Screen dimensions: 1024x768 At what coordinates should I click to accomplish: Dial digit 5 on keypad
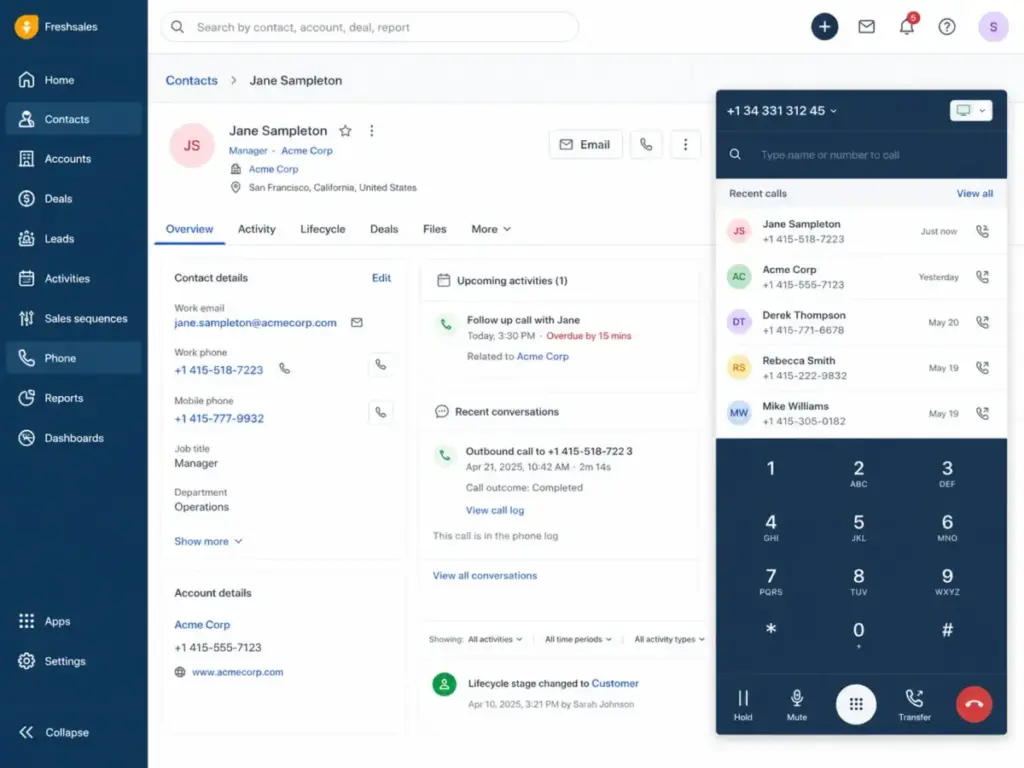(x=858, y=527)
